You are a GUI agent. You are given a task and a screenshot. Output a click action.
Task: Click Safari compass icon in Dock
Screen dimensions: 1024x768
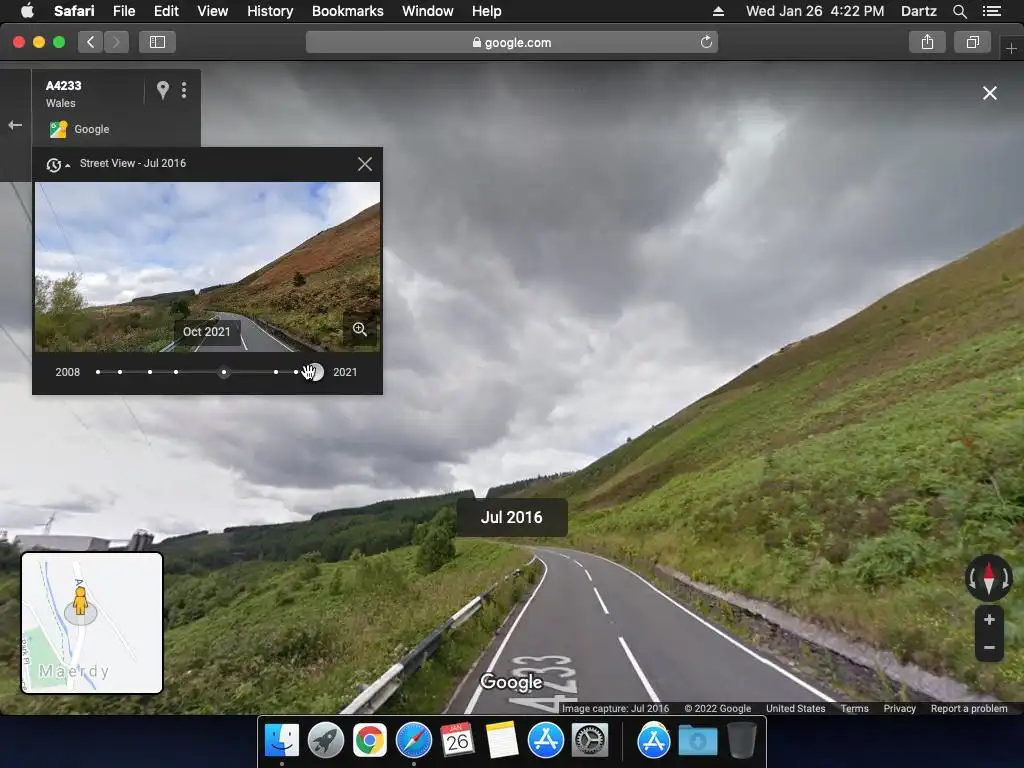point(413,741)
